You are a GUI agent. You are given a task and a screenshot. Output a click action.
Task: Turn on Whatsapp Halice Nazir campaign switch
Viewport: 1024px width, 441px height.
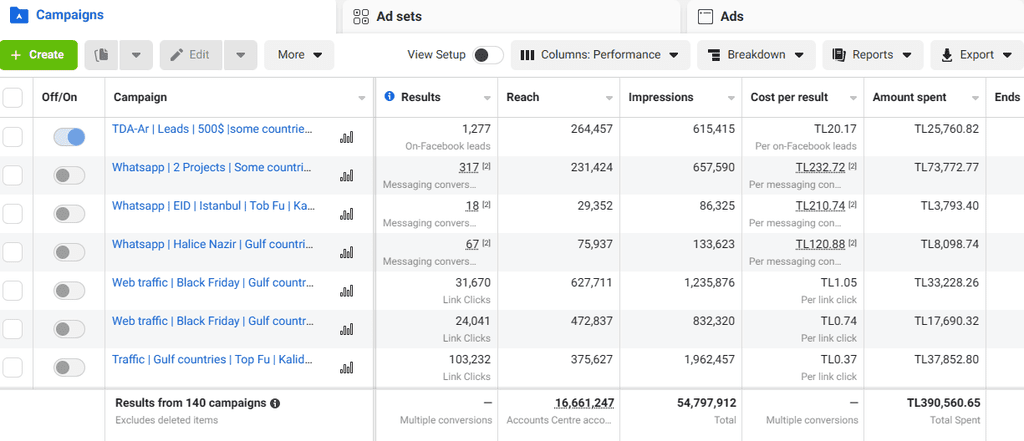coord(69,252)
